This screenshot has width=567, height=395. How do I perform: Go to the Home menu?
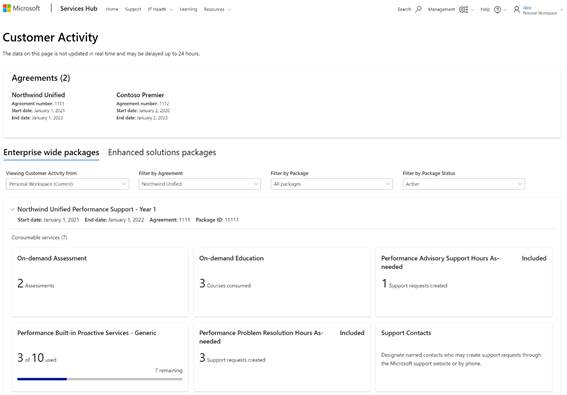112,9
